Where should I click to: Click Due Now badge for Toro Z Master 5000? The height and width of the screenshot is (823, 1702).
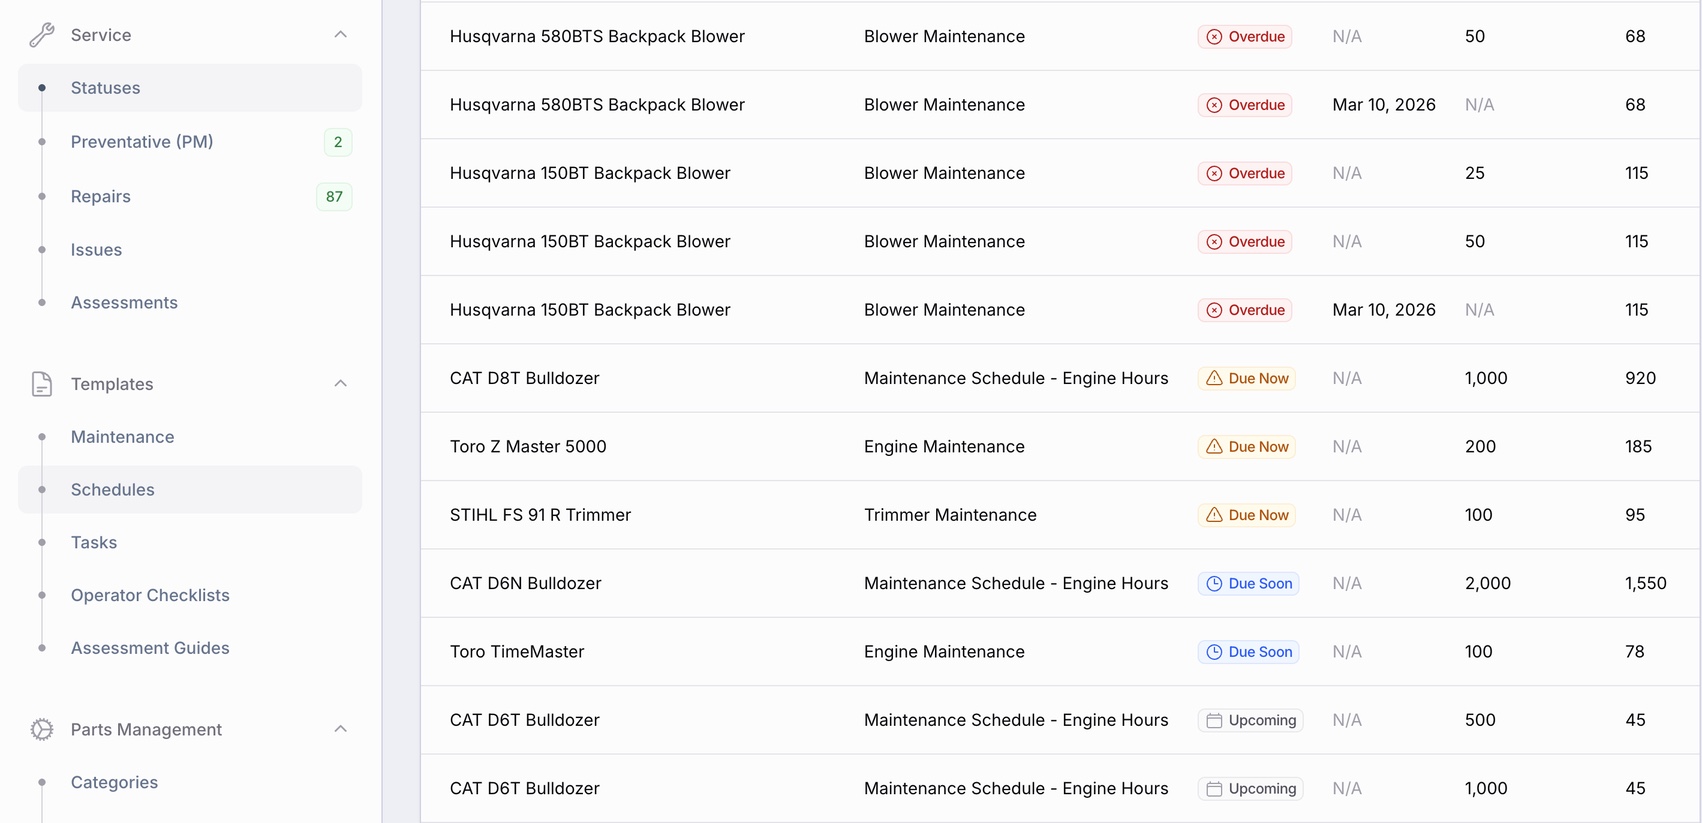click(1247, 447)
